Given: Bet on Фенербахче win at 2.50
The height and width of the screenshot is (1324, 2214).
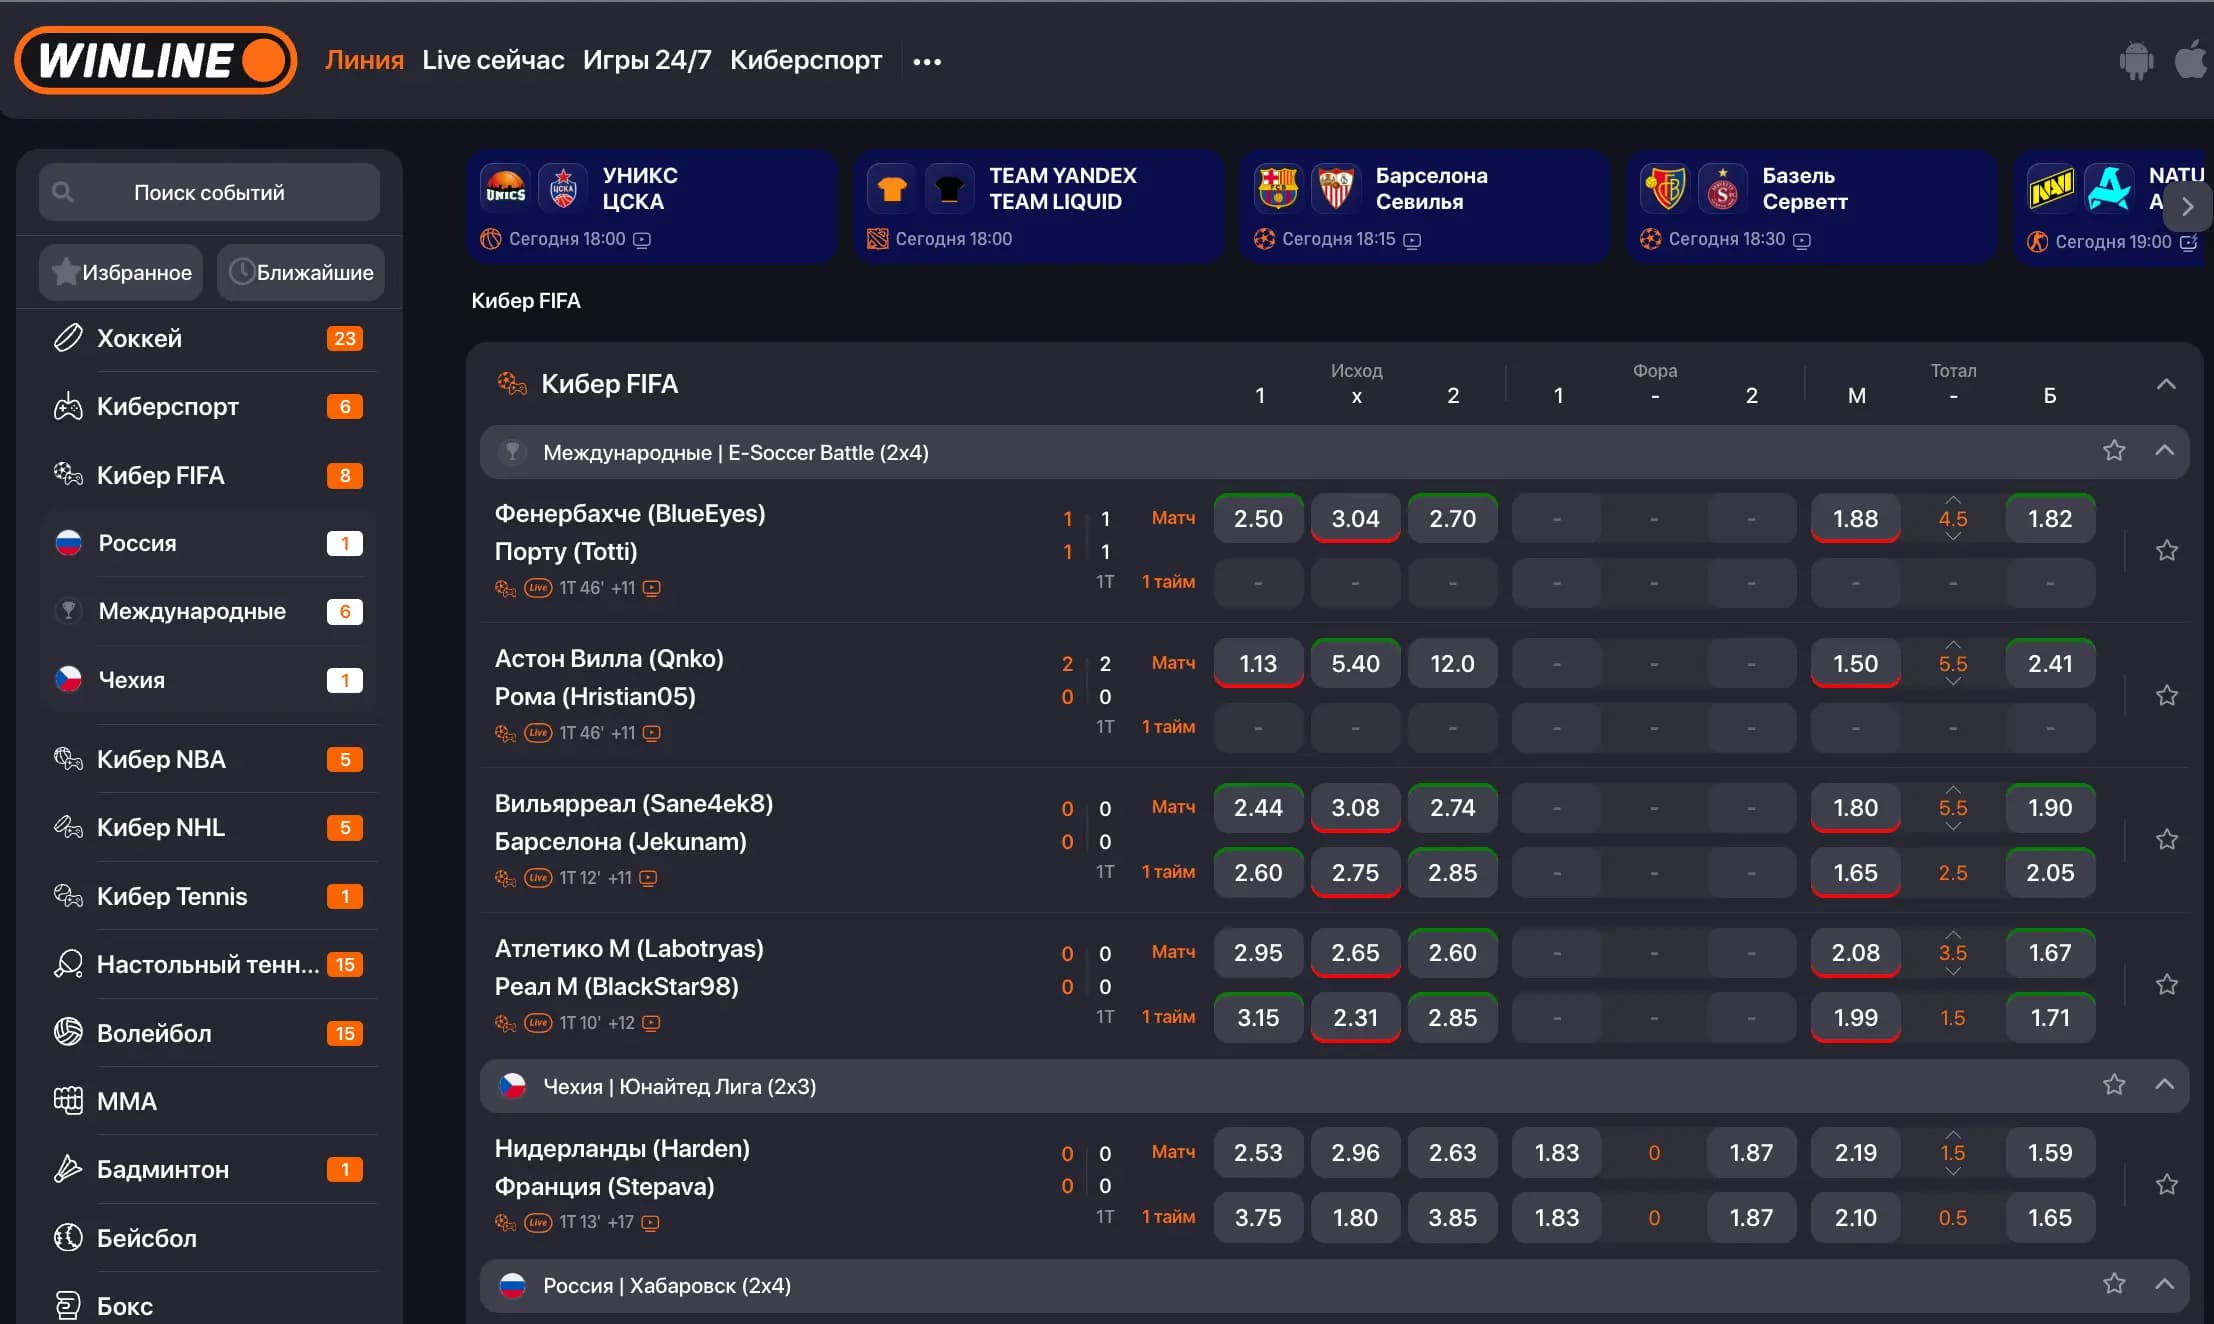Looking at the screenshot, I should [x=1258, y=519].
